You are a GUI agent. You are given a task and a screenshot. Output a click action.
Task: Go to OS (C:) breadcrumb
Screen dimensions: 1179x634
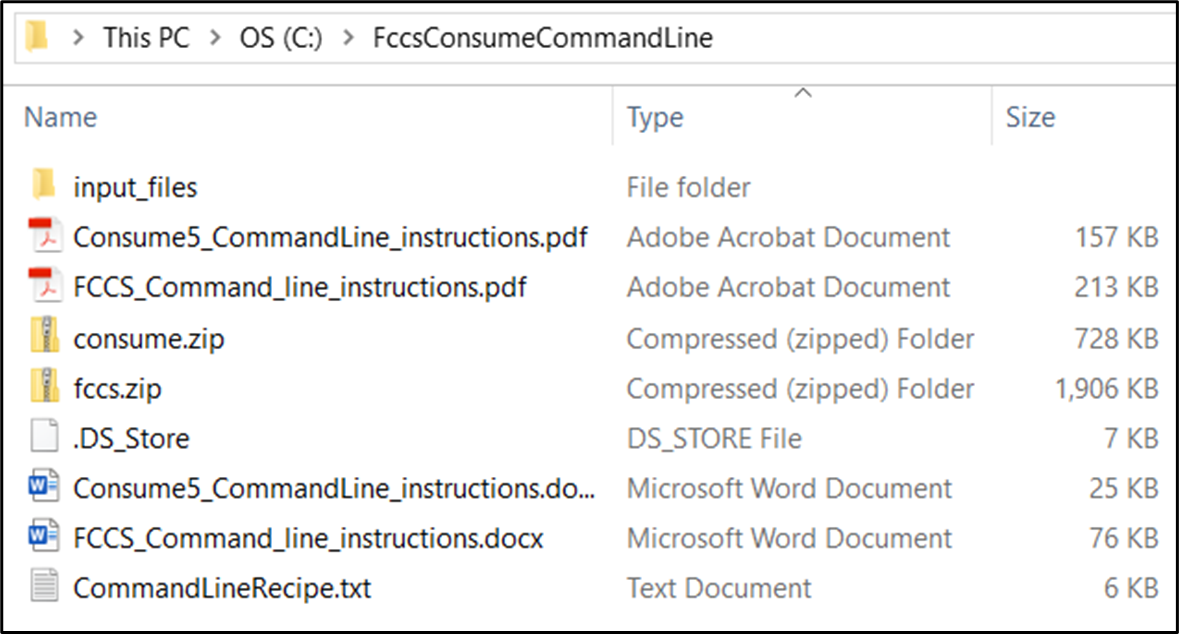point(281,39)
